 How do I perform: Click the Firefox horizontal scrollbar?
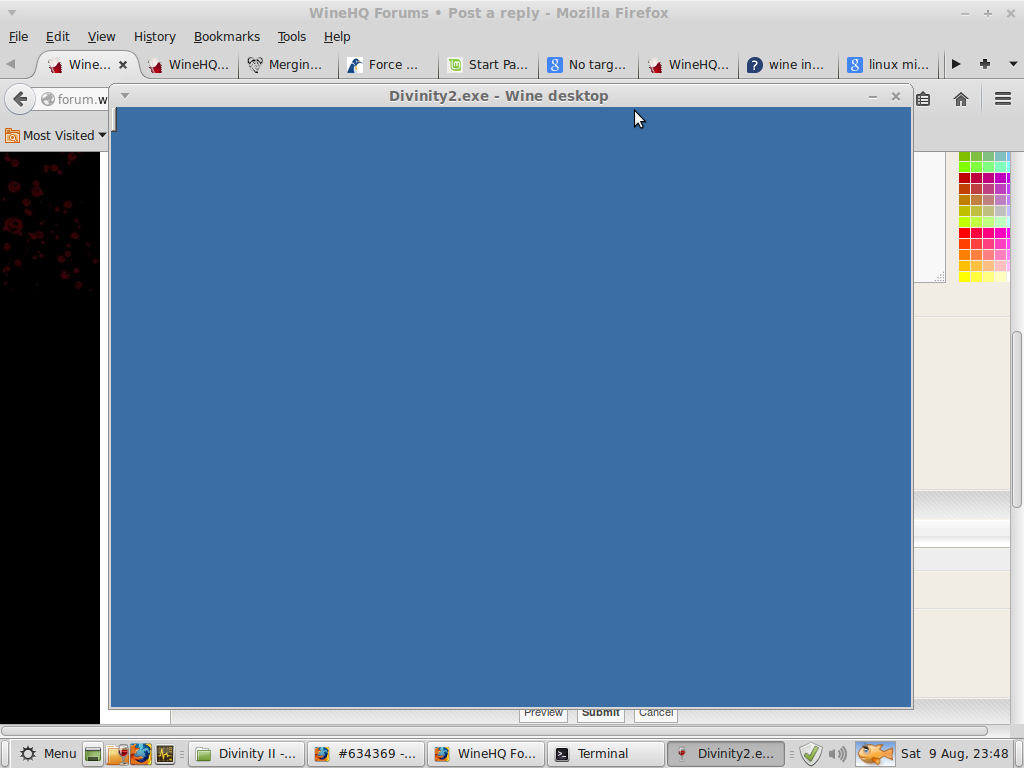494,731
